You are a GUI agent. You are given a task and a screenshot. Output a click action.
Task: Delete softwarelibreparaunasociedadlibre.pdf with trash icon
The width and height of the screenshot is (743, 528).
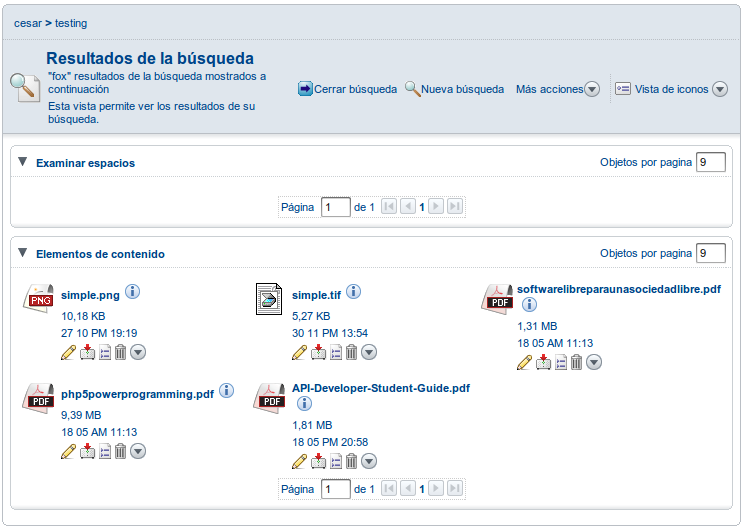(576, 362)
